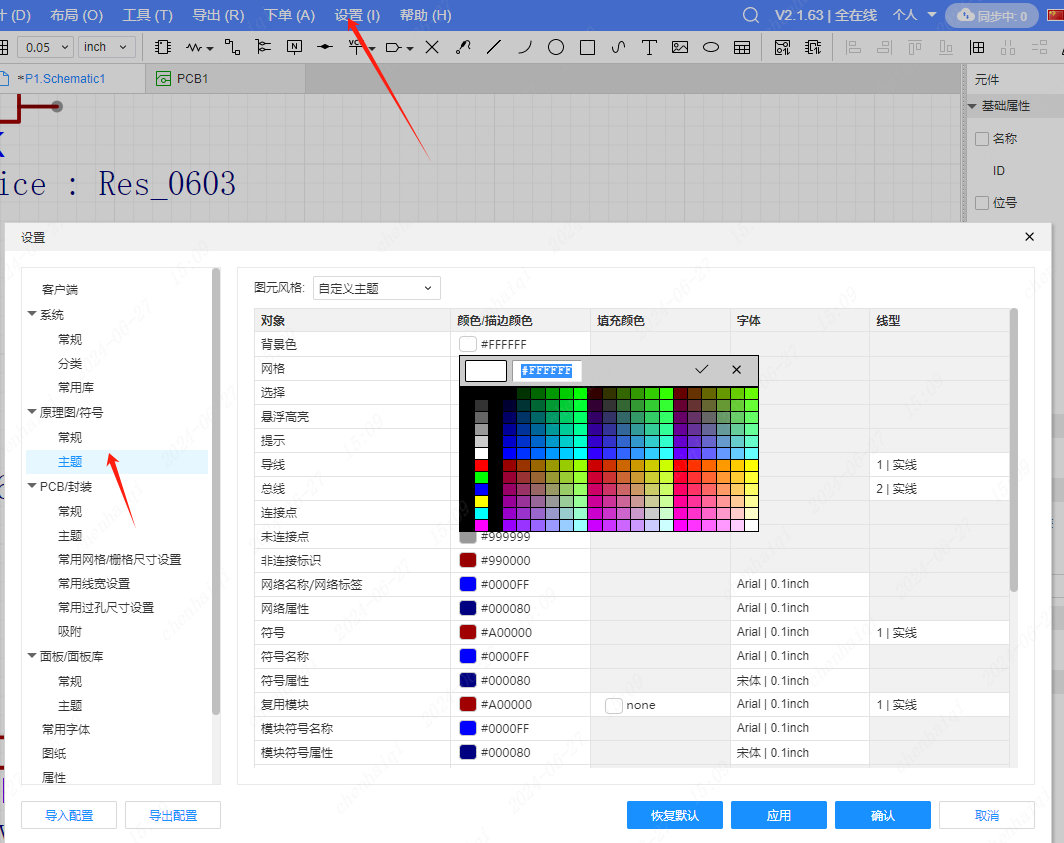Viewport: 1064px width, 843px height.
Task: Collapse the PCB/封装 tree section
Action: pos(32,487)
